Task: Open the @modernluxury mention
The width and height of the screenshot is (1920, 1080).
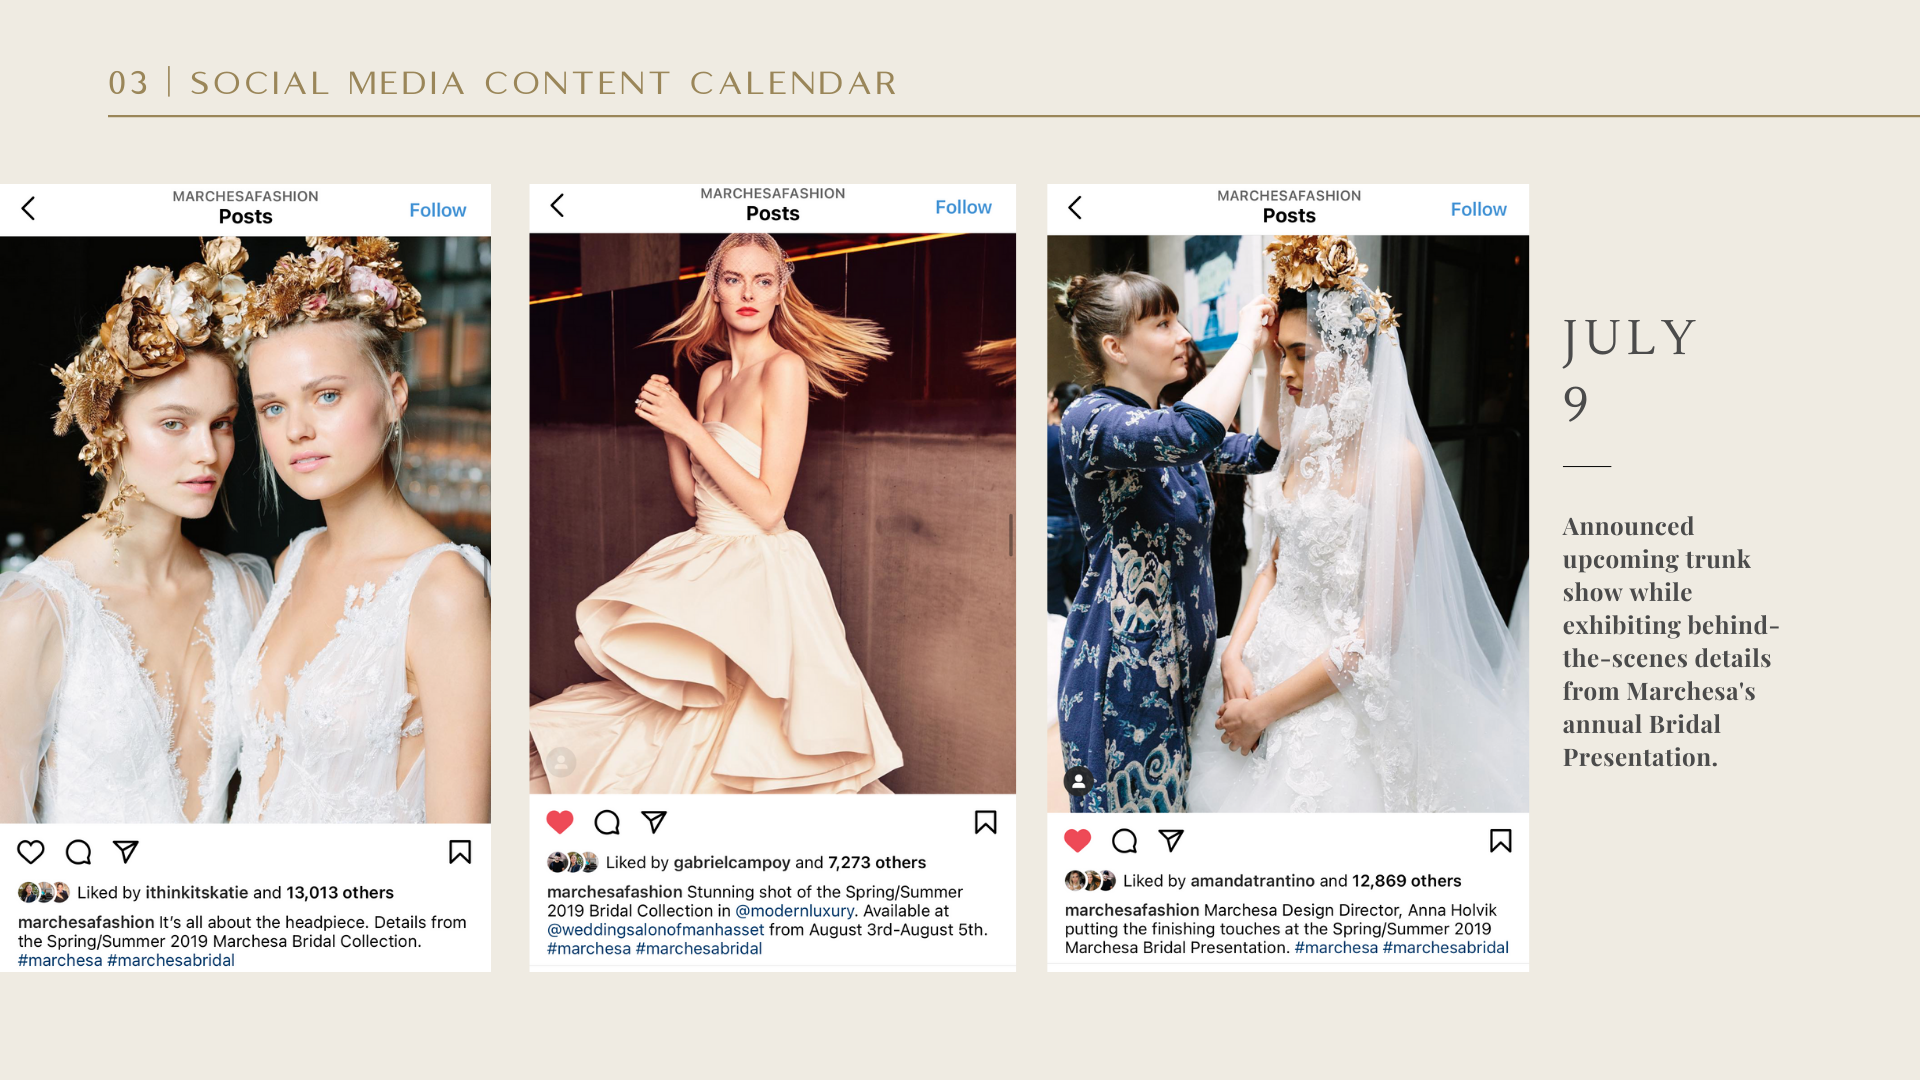Action: tap(795, 911)
